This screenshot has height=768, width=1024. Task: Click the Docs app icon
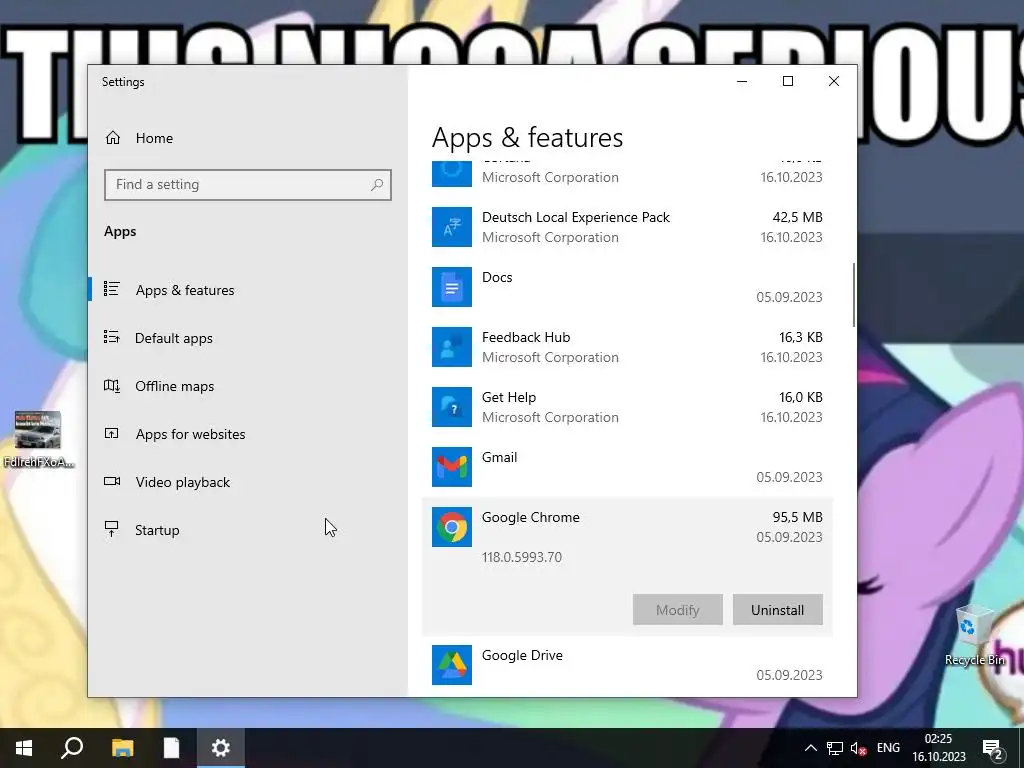[452, 287]
